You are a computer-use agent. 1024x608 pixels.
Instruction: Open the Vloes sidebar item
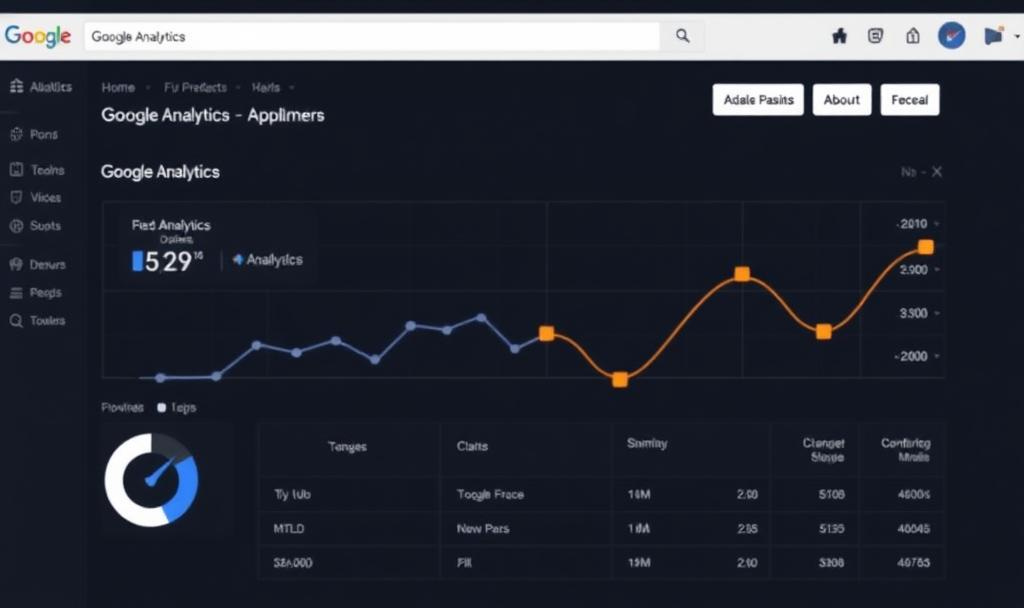(x=46, y=197)
